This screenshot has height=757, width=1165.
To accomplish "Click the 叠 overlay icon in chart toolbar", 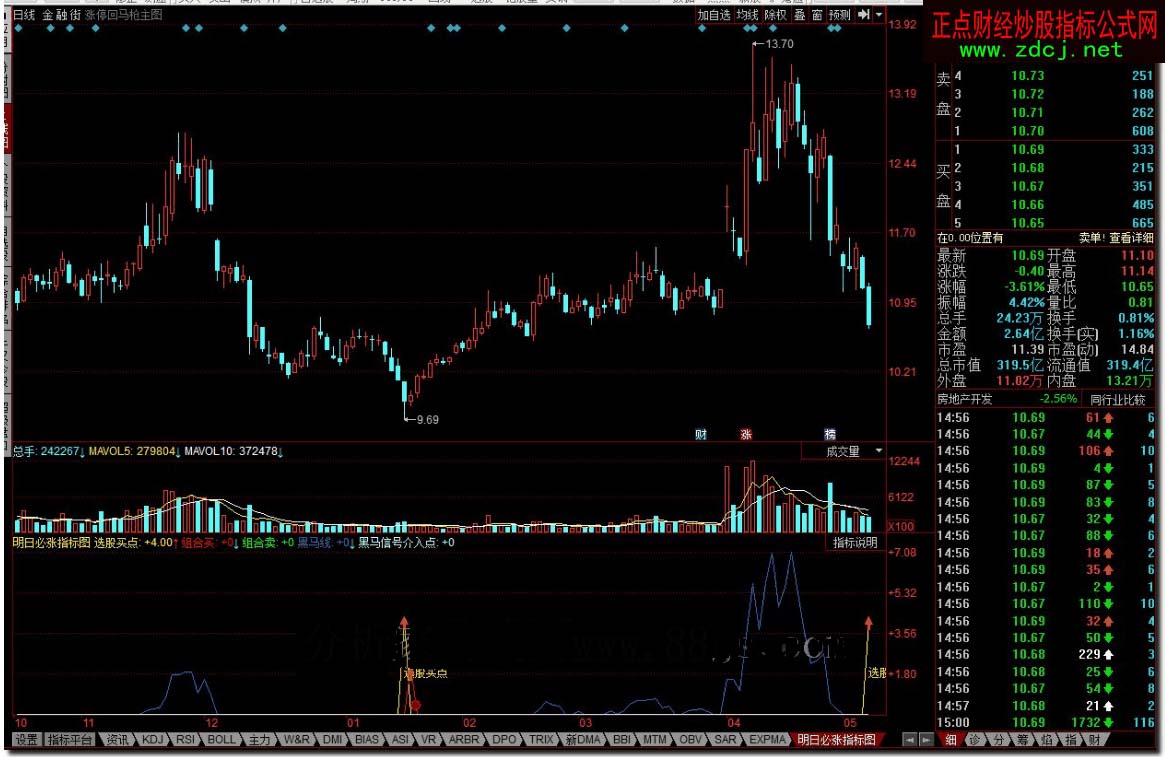I will [x=800, y=15].
